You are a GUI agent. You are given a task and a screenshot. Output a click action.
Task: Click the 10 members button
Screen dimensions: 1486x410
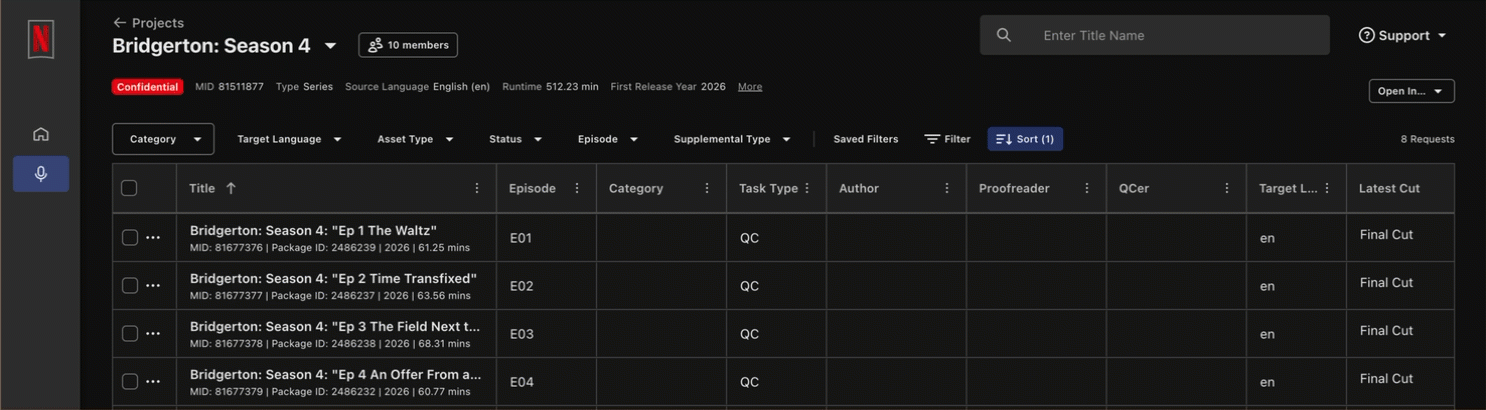(408, 45)
